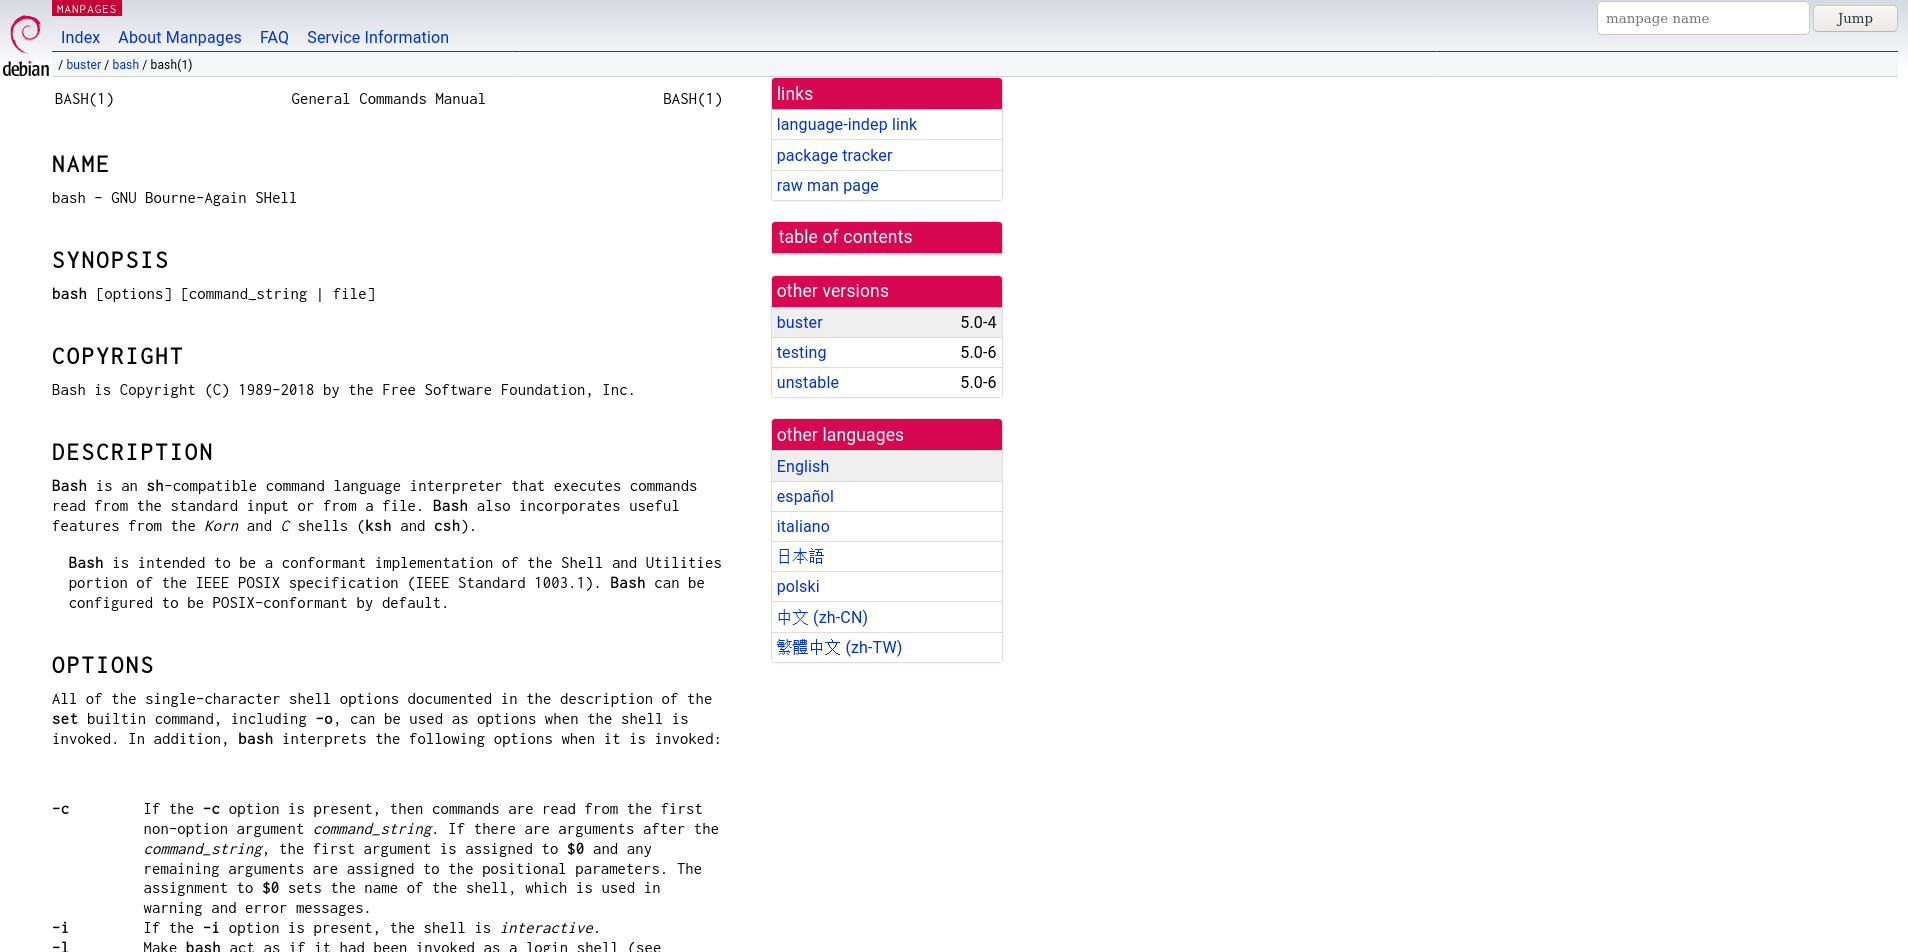The height and width of the screenshot is (952, 1908).
Task: Expand the table of contents panel
Action: coord(887,237)
